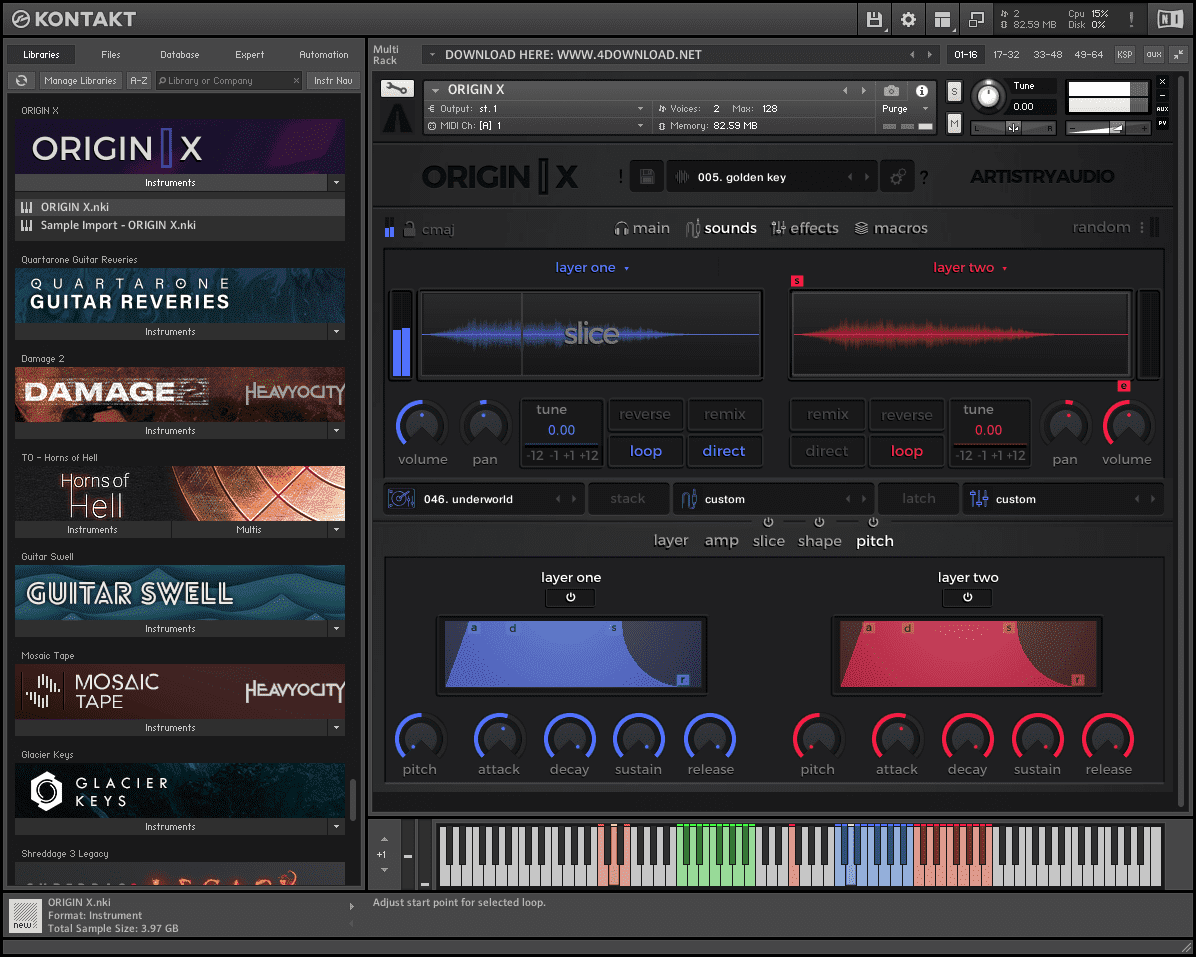Toggle the pitch power switch
The height and width of the screenshot is (957, 1196).
click(873, 522)
